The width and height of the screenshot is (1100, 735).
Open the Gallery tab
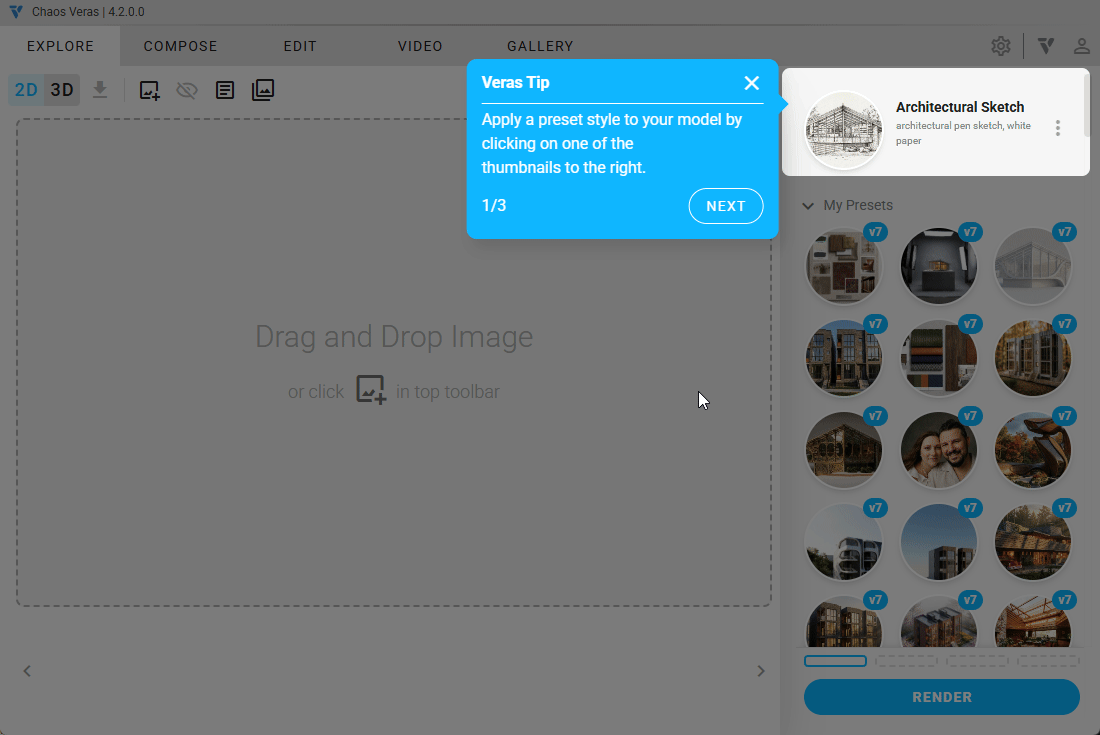540,46
